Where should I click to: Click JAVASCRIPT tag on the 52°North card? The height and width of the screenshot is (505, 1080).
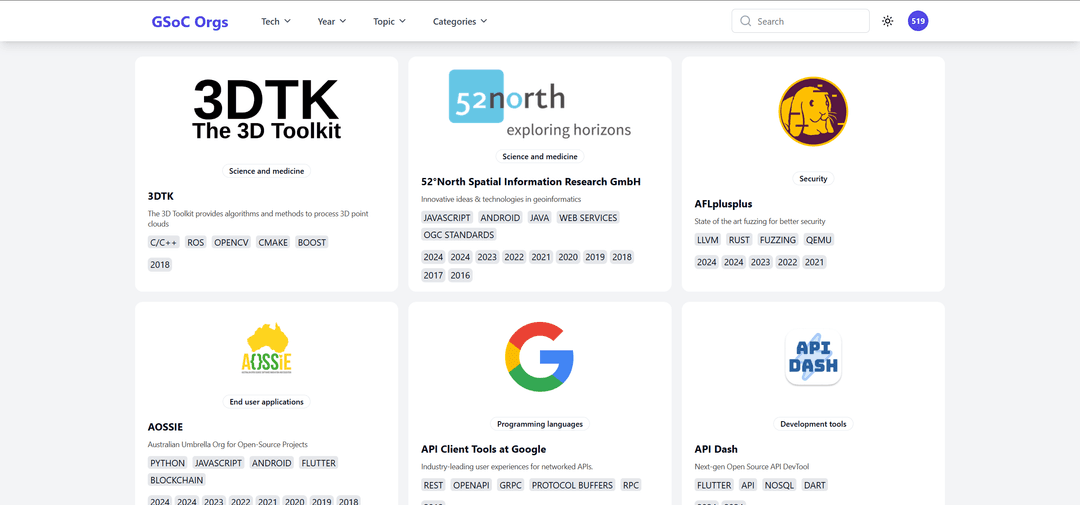446,218
